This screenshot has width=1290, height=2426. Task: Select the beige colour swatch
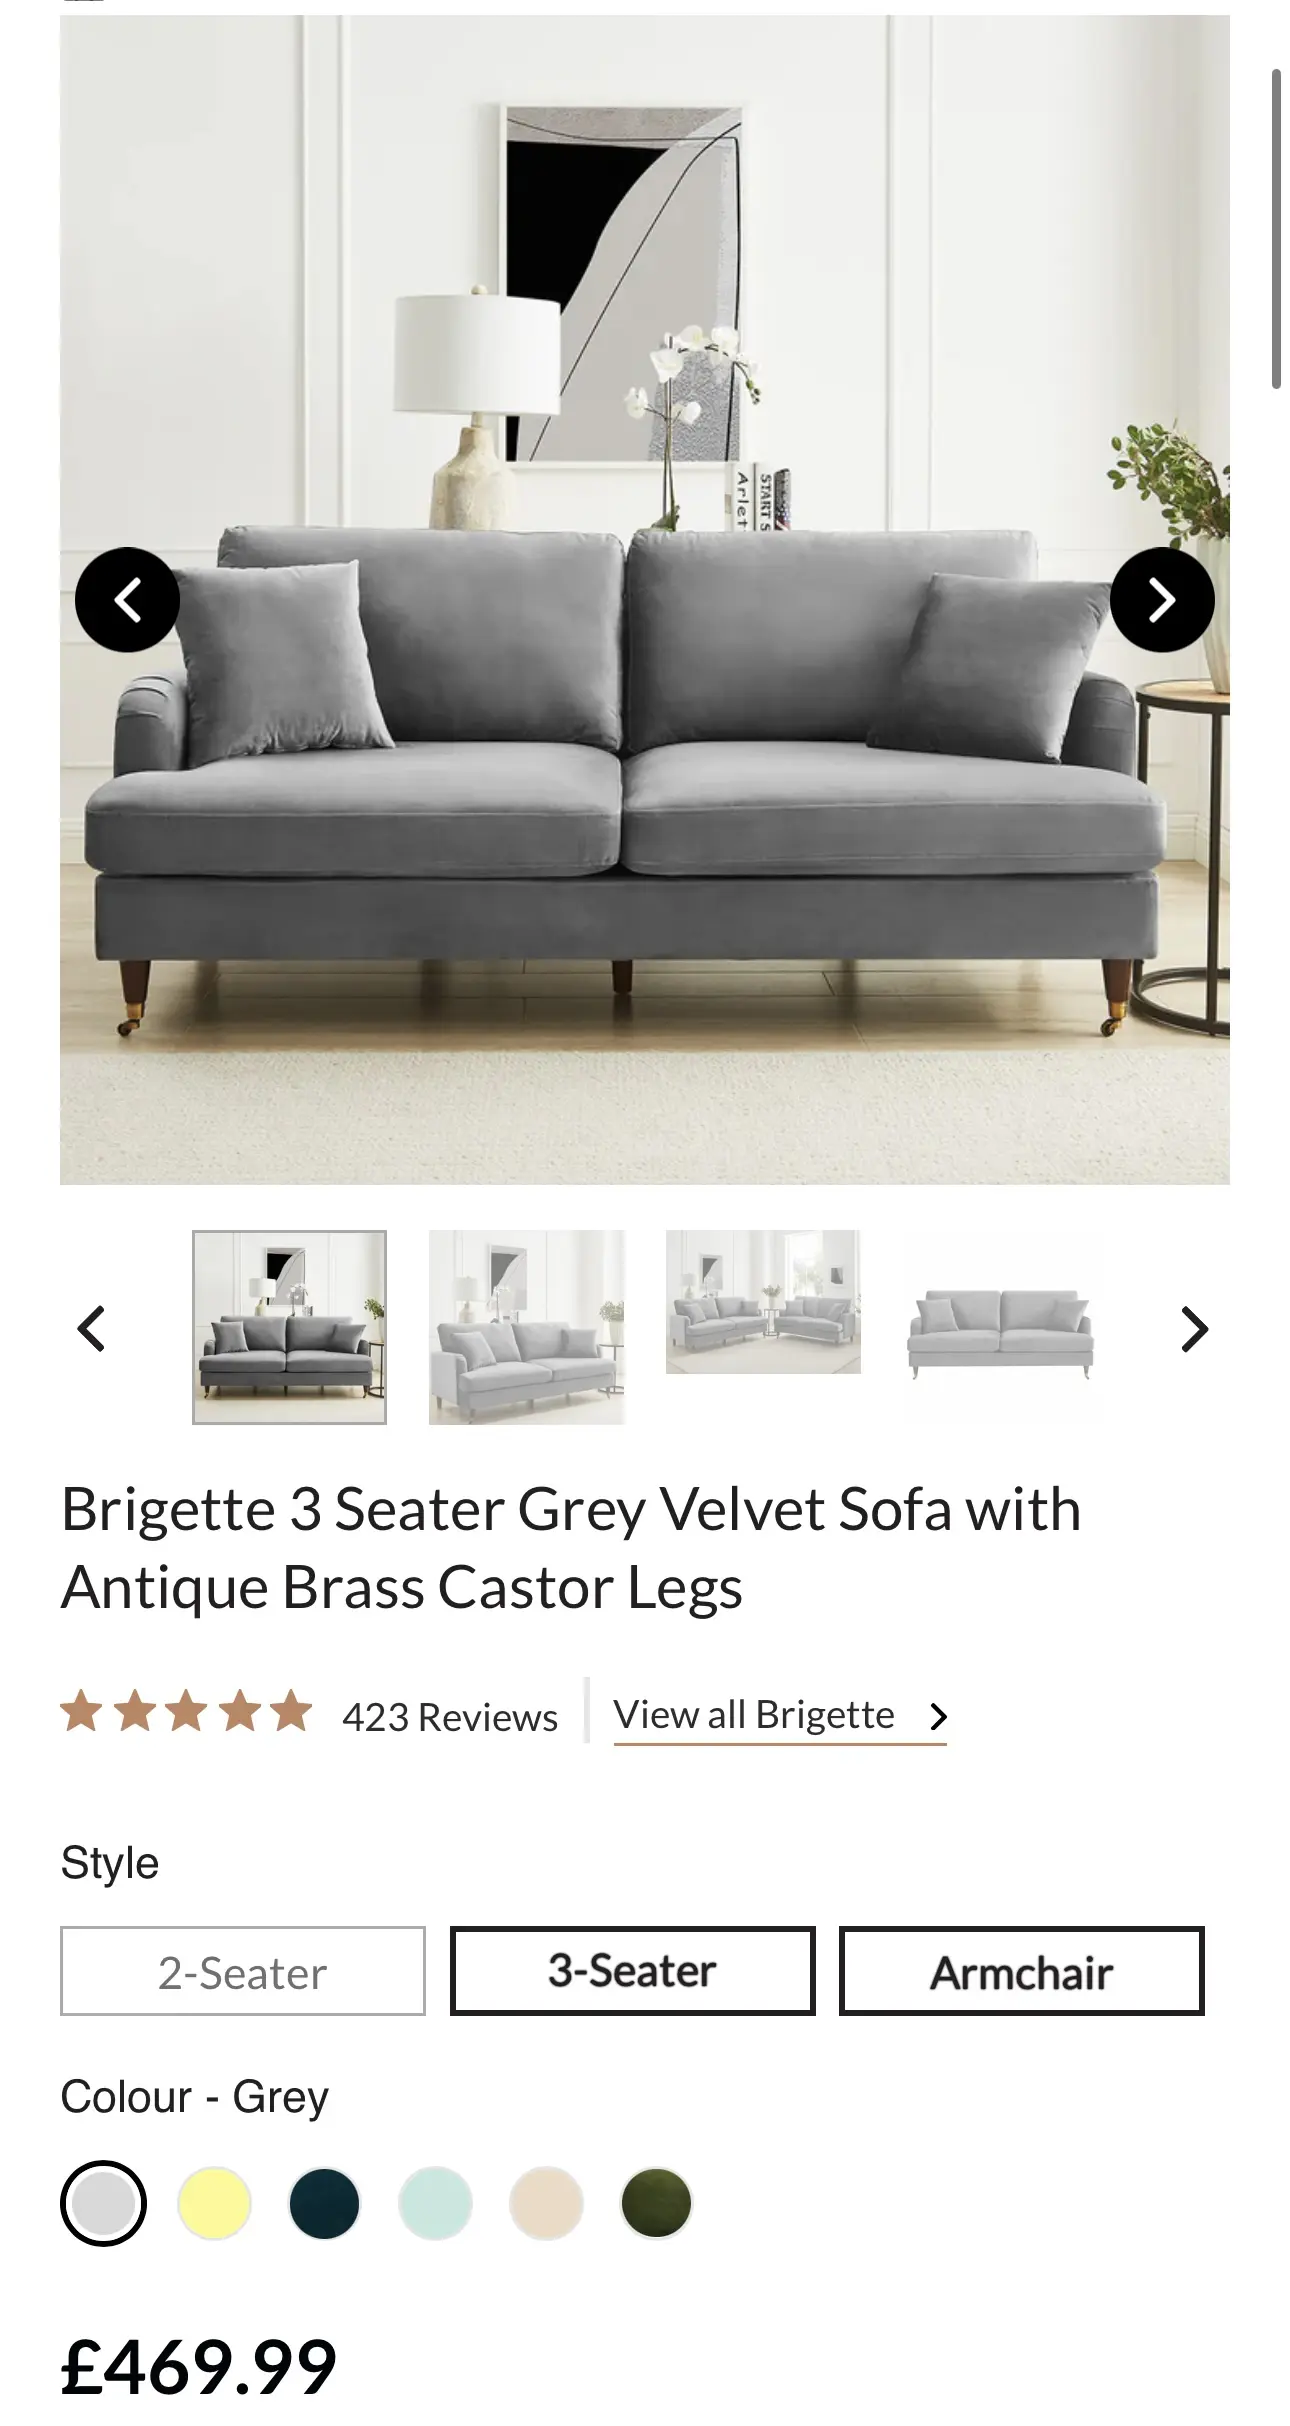[x=546, y=2203]
